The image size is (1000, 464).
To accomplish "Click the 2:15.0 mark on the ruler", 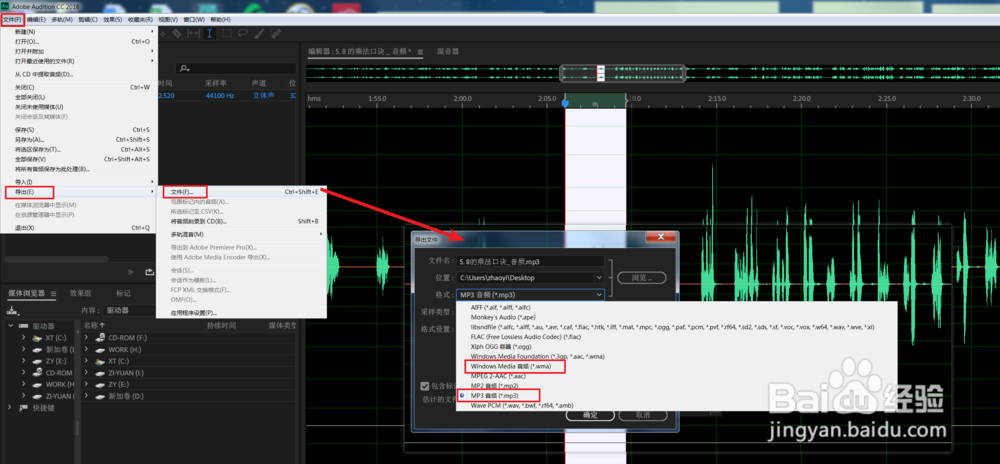I will point(717,99).
